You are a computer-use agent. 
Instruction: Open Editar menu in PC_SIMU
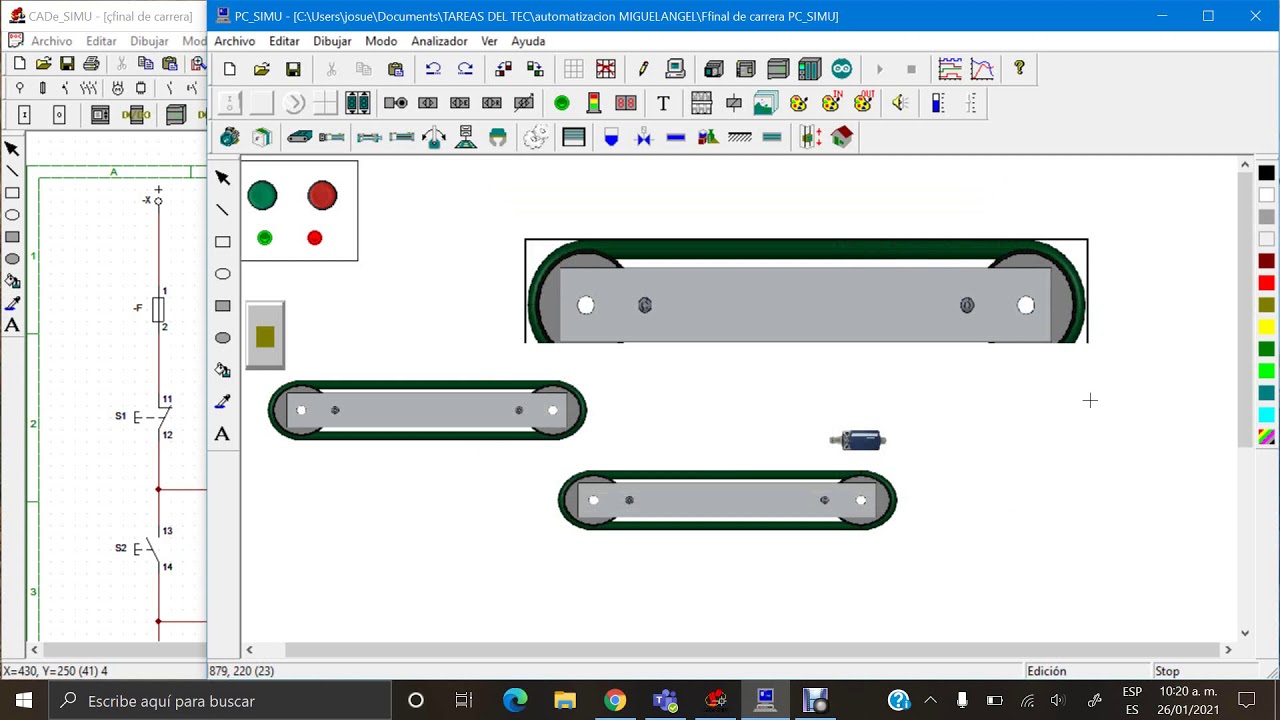(x=284, y=41)
